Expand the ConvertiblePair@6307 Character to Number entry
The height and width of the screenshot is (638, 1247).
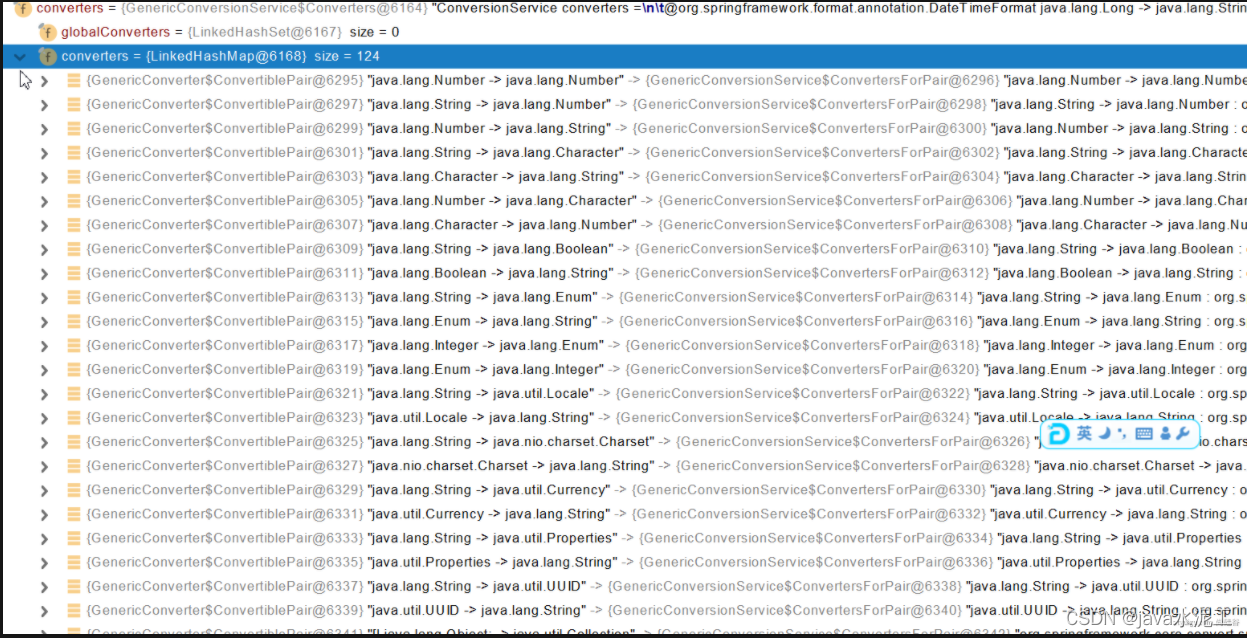pyautogui.click(x=44, y=225)
